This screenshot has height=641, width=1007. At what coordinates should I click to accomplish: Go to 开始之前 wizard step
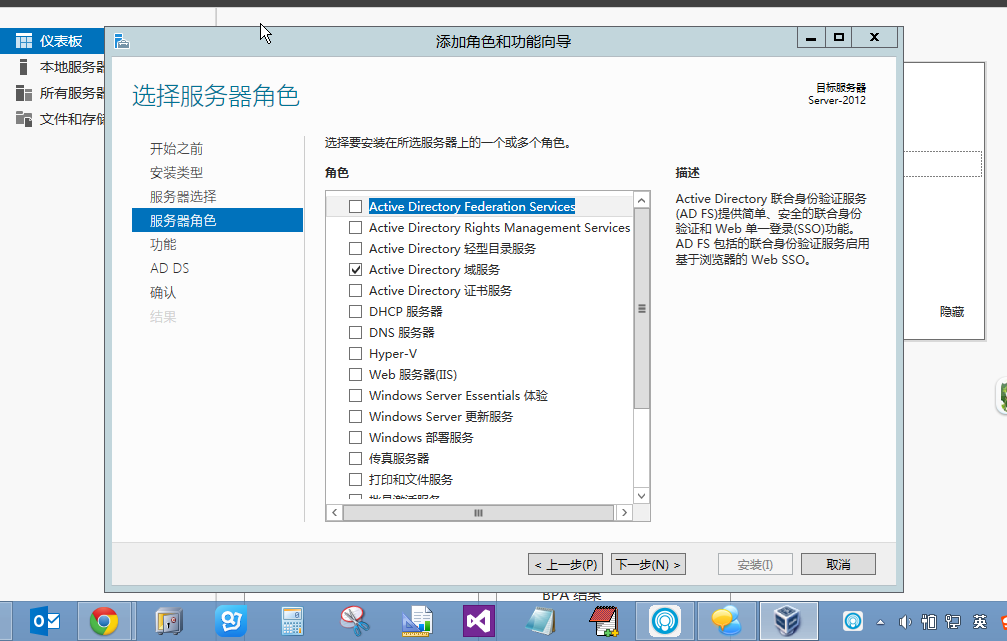coord(177,149)
